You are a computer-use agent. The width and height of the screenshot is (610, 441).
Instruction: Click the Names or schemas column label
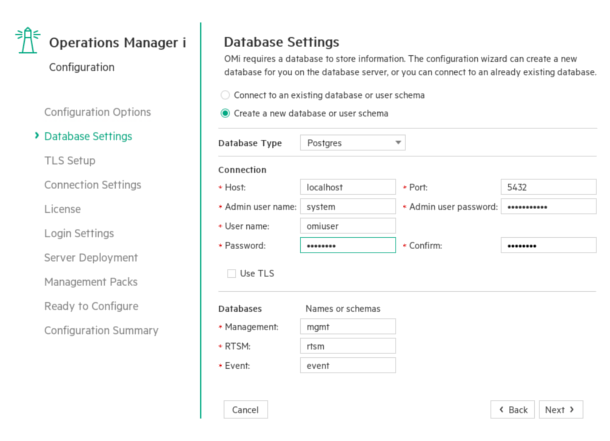(x=343, y=309)
